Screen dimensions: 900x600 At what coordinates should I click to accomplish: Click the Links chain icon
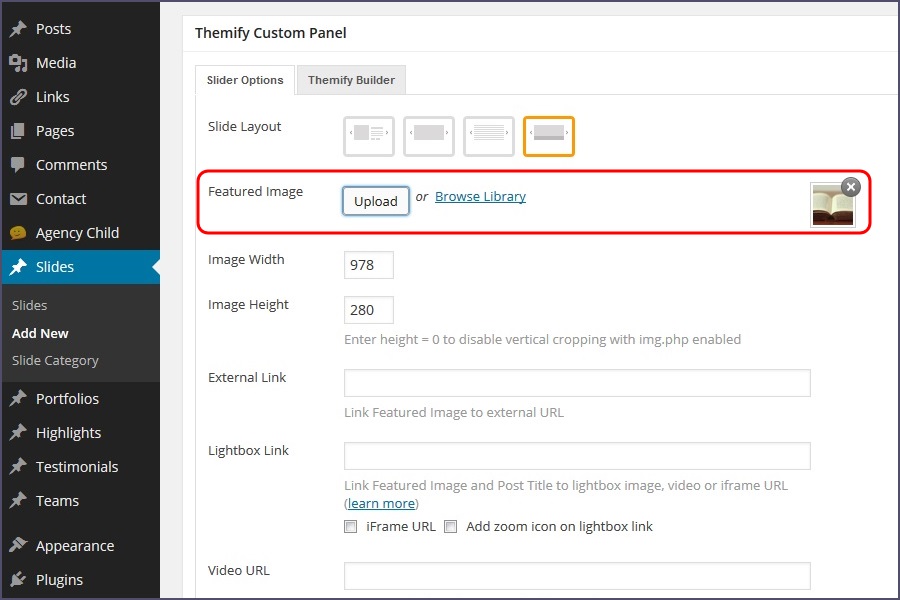tap(18, 97)
